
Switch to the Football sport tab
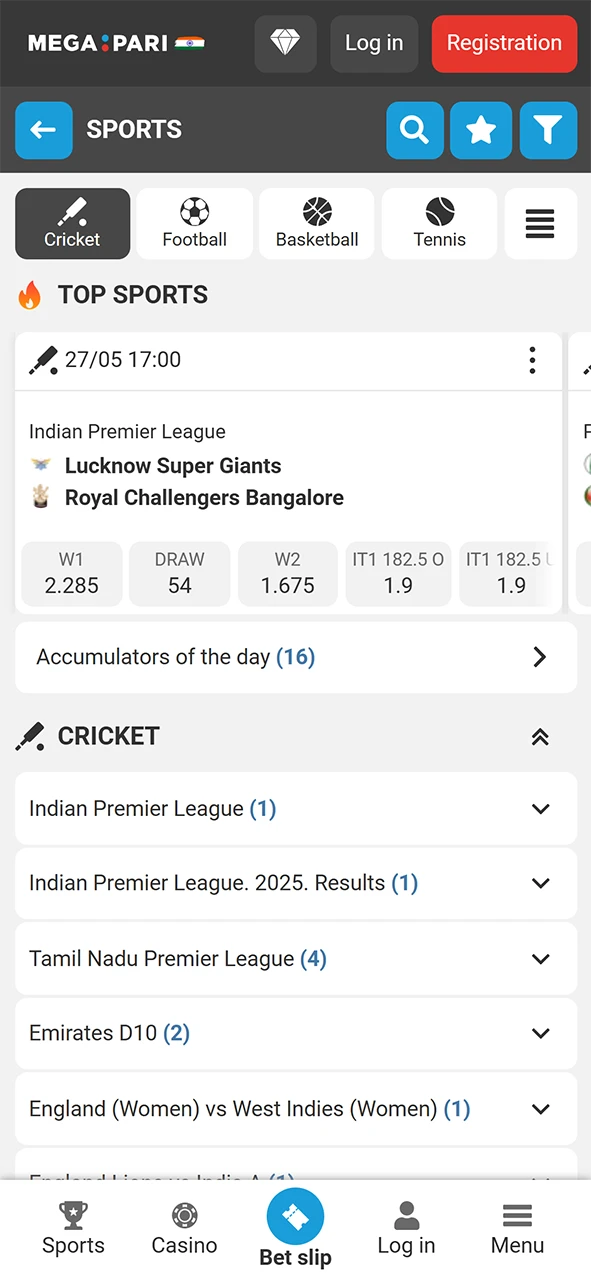click(194, 223)
